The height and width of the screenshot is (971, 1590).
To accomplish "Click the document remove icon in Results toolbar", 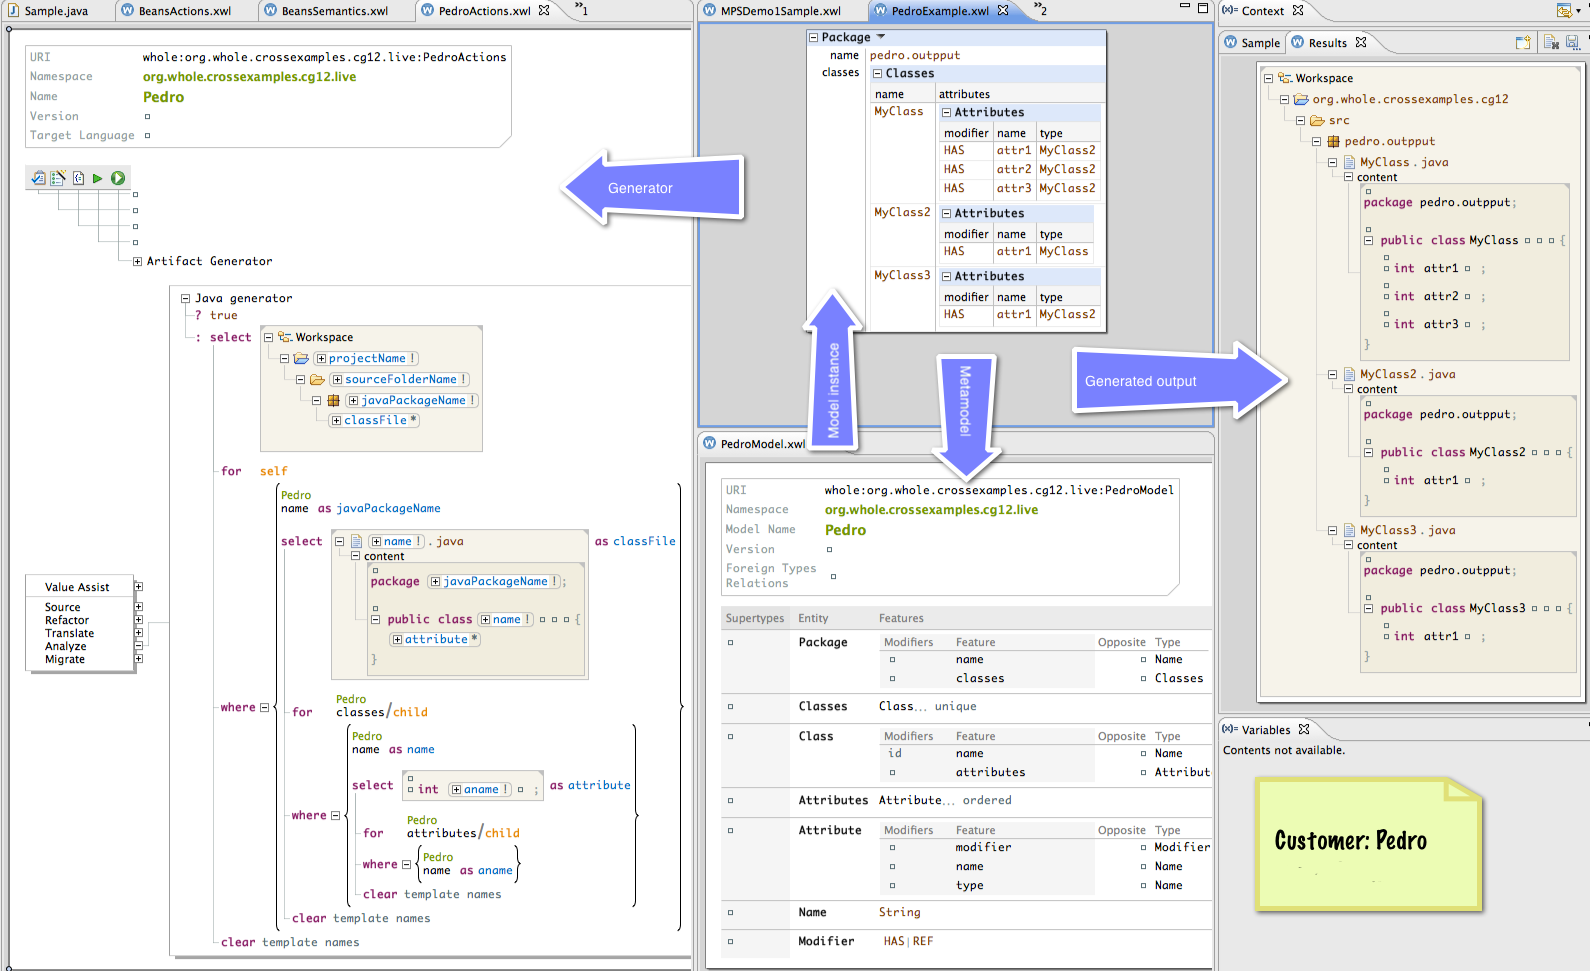I will coord(1550,43).
